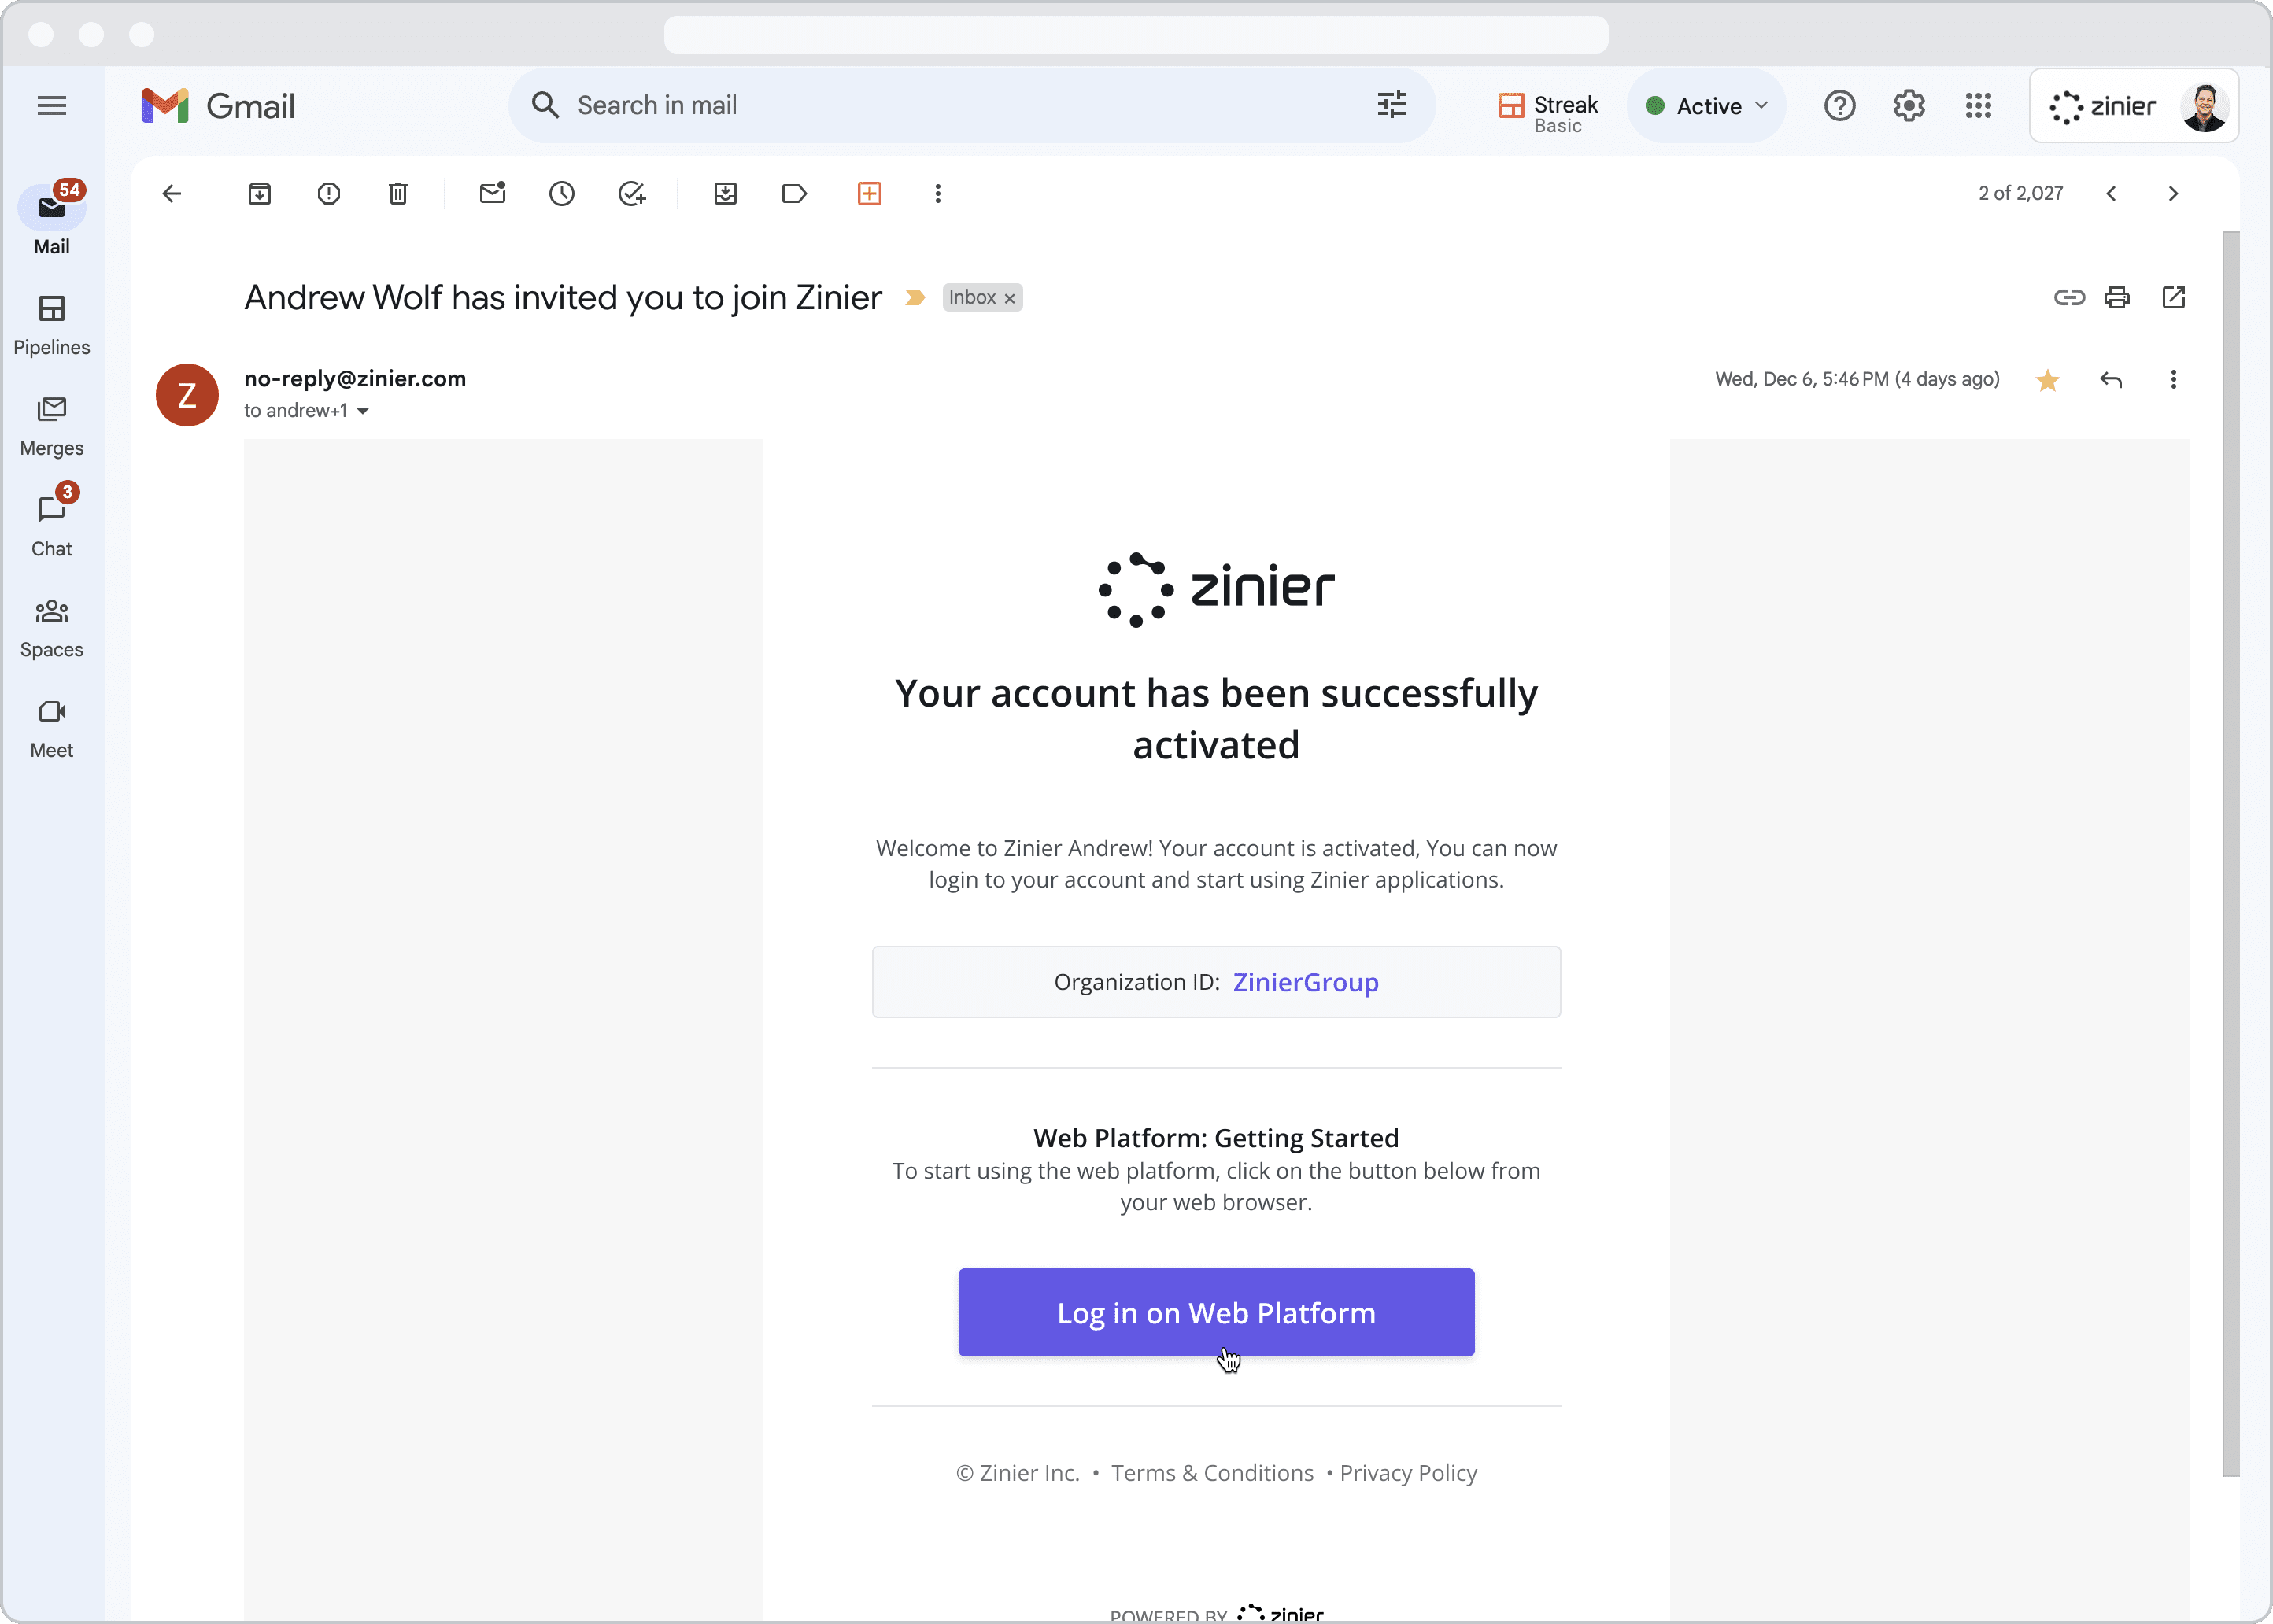
Task: Remove the Inbox label from the email
Action: (1010, 299)
